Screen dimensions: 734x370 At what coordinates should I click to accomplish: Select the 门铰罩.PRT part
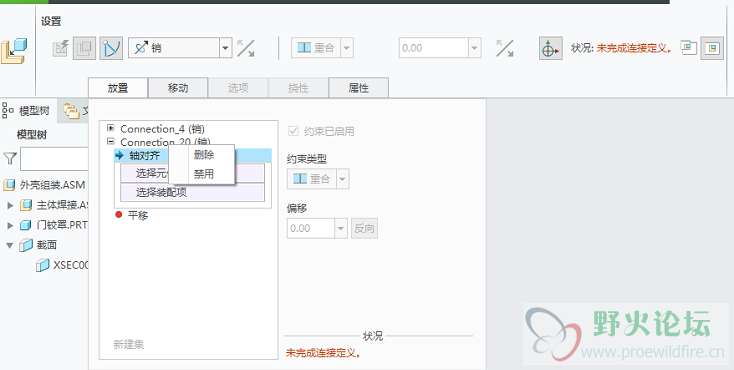pyautogui.click(x=63, y=225)
